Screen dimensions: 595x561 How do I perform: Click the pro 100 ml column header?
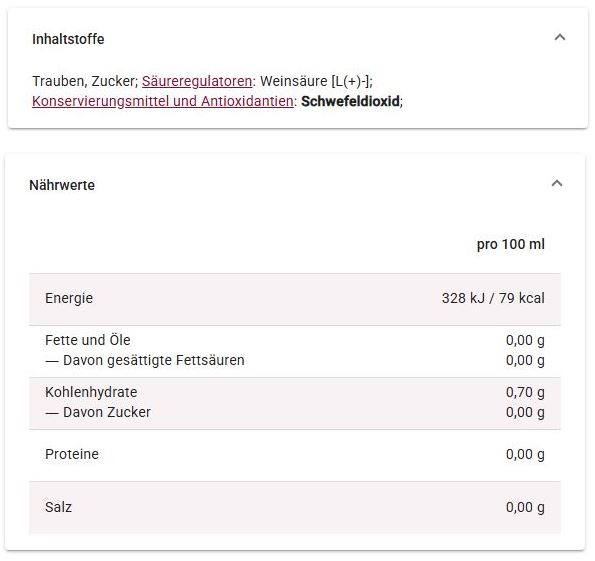511,244
